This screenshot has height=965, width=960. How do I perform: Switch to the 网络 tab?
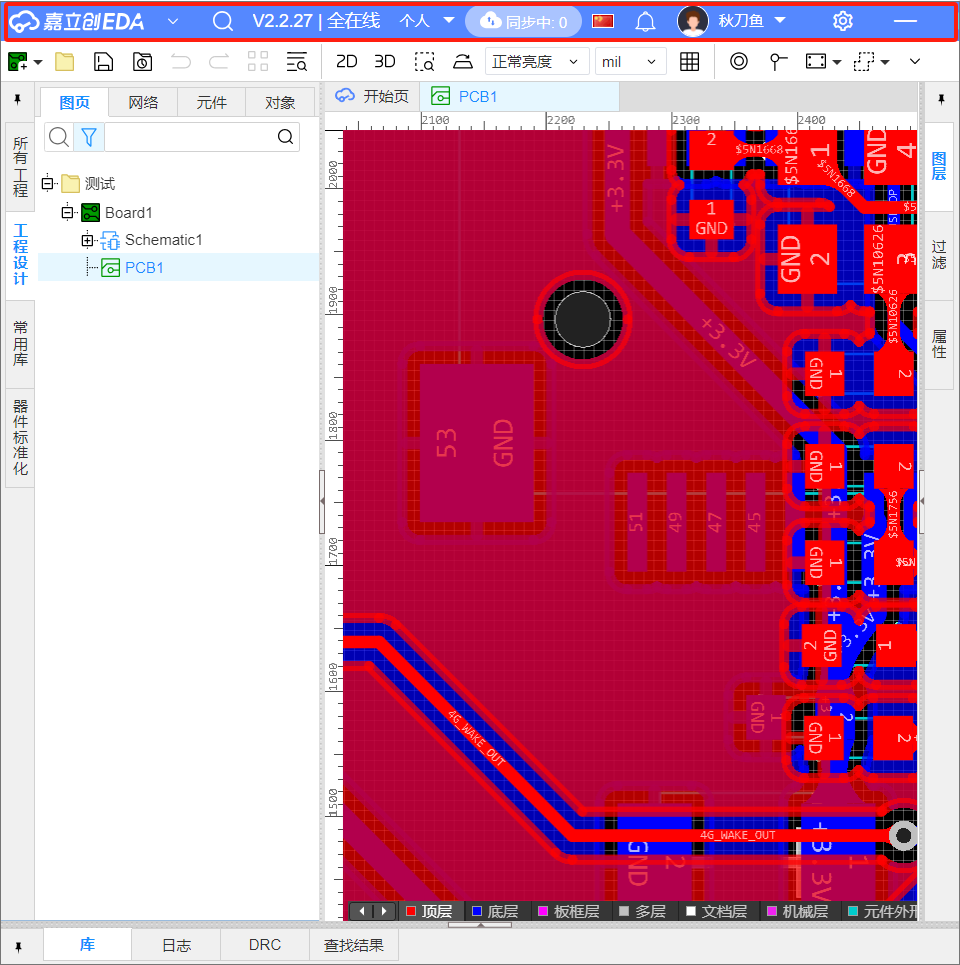(x=143, y=103)
